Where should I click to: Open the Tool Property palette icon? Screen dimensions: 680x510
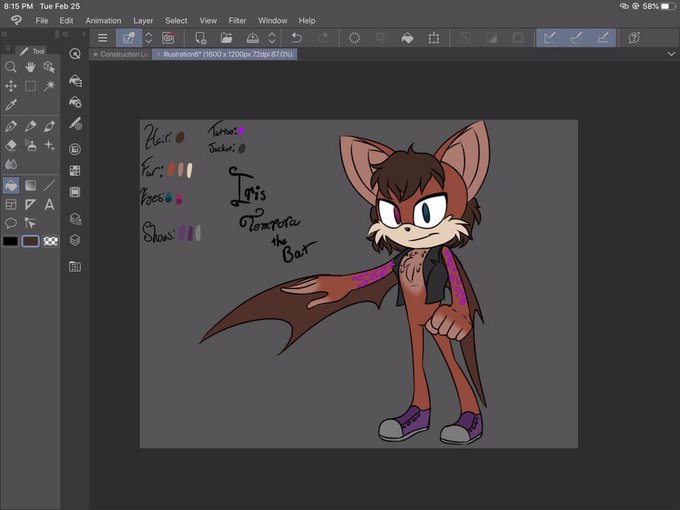[x=75, y=102]
